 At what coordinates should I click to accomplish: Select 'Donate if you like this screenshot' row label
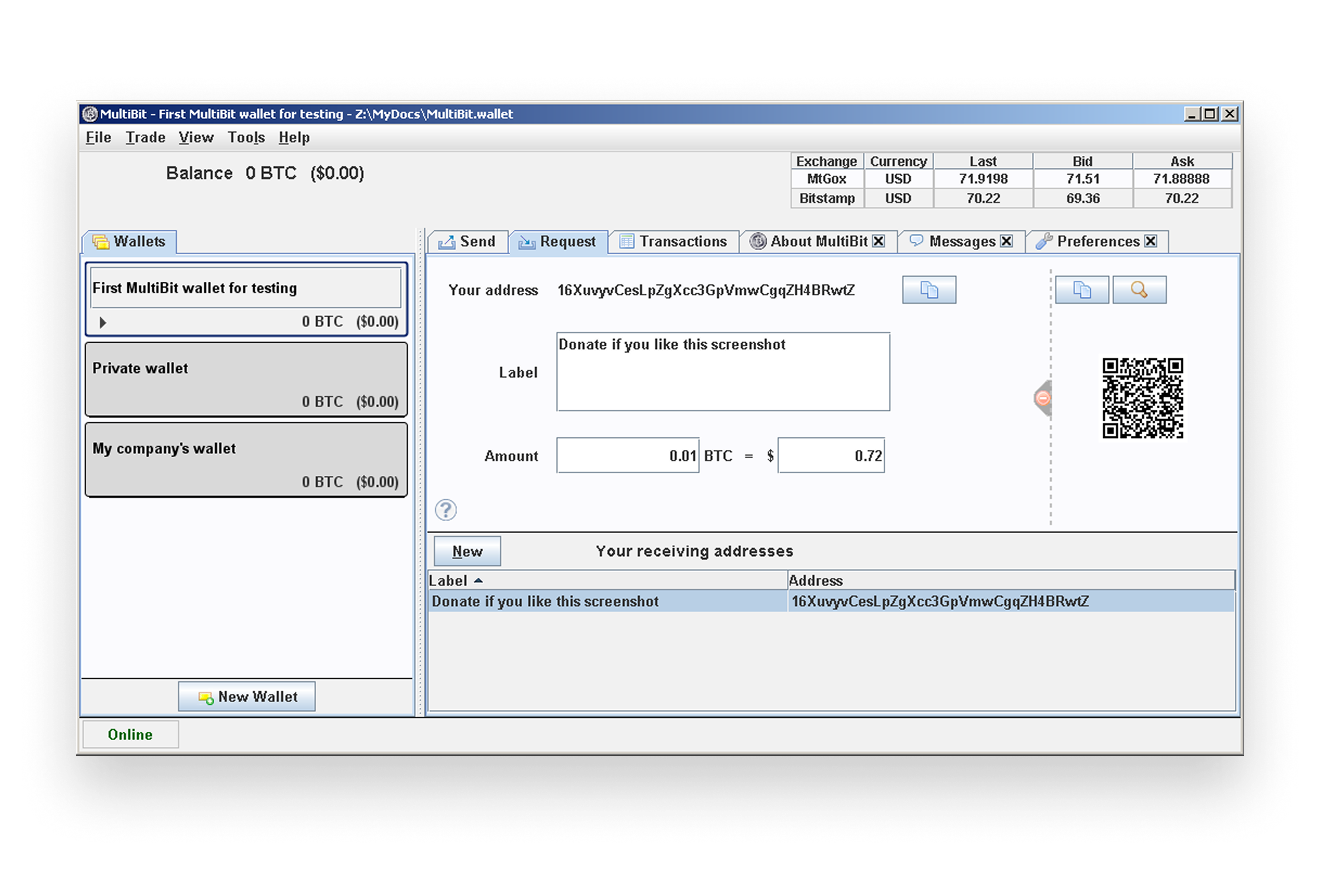tap(607, 601)
